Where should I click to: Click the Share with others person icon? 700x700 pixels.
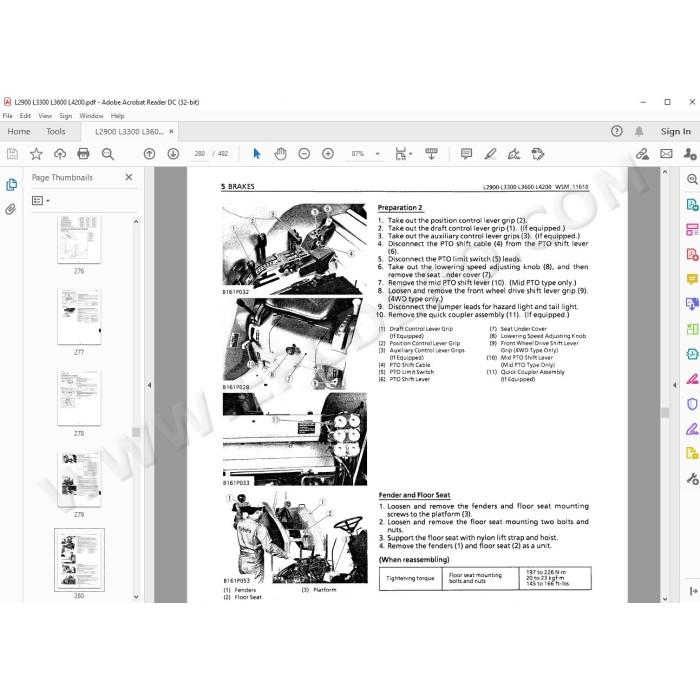690,154
